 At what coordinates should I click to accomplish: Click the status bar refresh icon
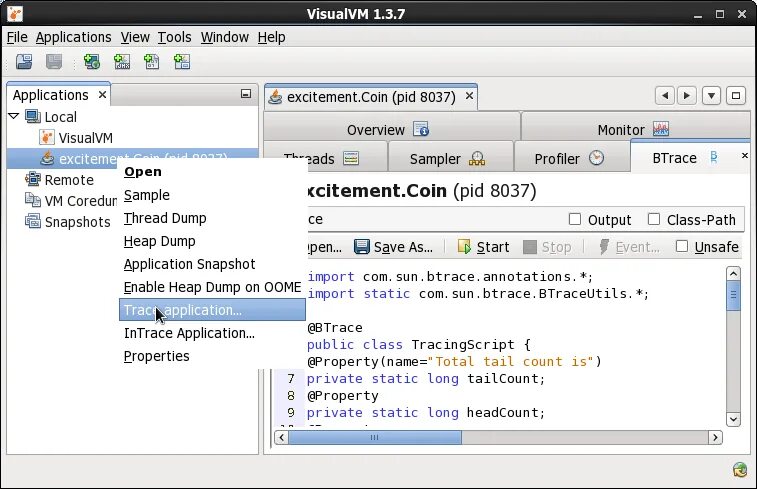(740, 469)
